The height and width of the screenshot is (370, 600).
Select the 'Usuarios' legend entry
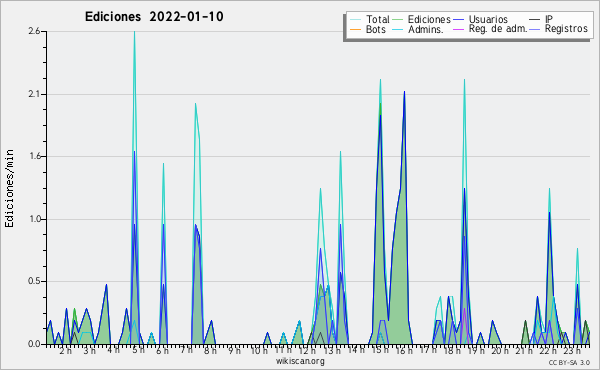[x=488, y=19]
